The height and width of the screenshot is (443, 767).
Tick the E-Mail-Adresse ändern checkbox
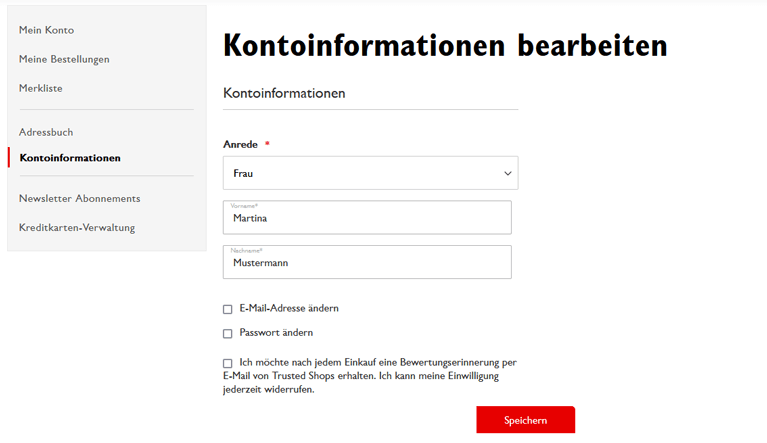(x=228, y=309)
